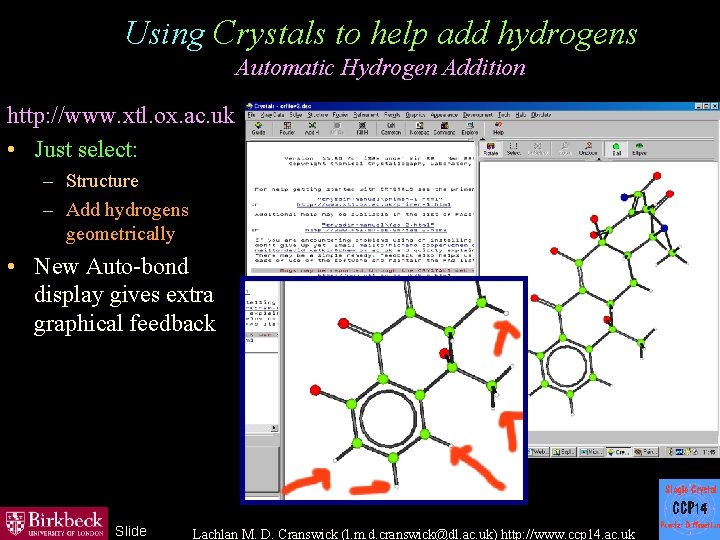Click the red oxygen atom at top of molecule

pos(657,176)
